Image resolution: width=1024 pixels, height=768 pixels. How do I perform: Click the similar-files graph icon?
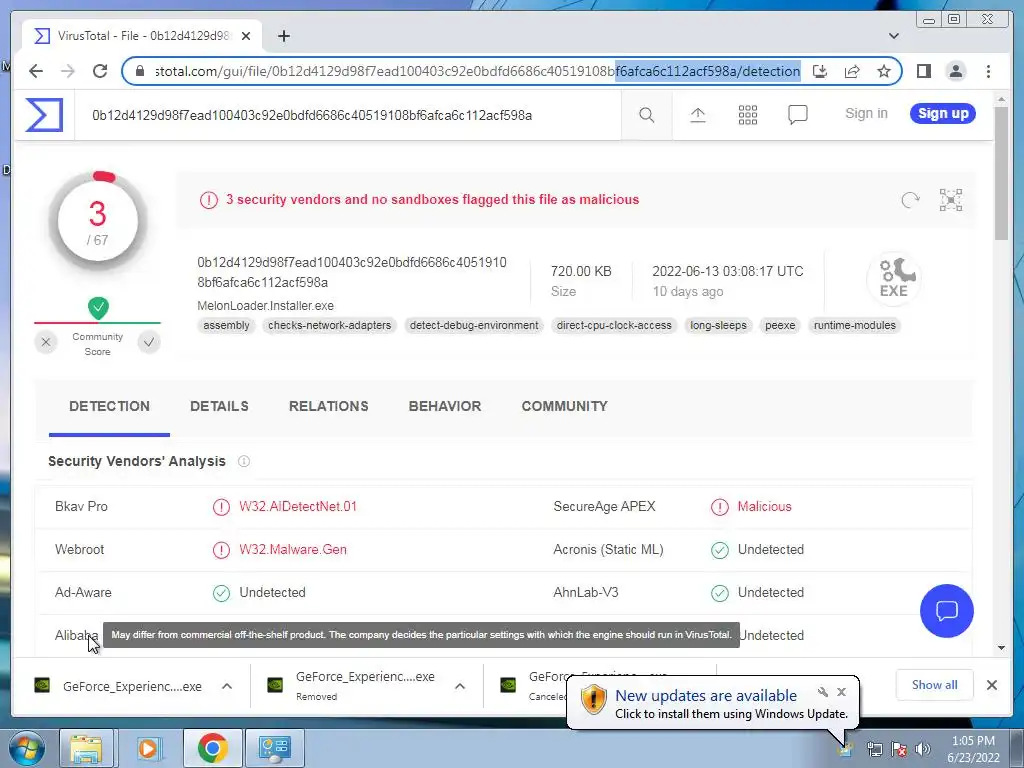click(951, 200)
